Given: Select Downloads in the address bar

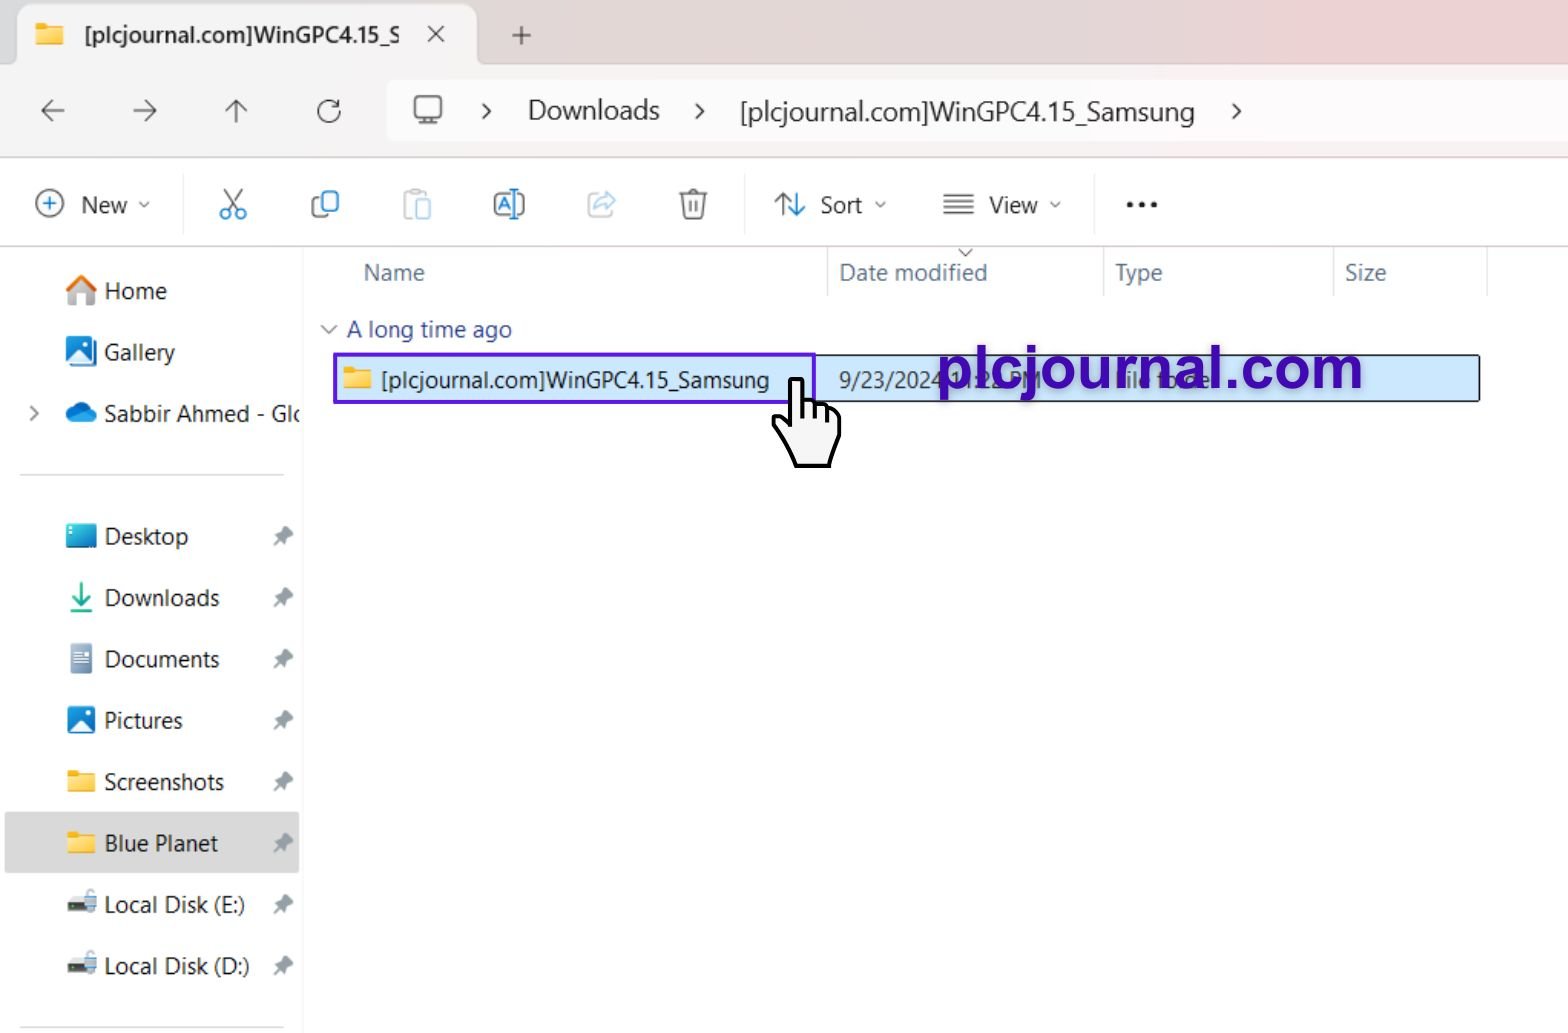Looking at the screenshot, I should (x=594, y=110).
